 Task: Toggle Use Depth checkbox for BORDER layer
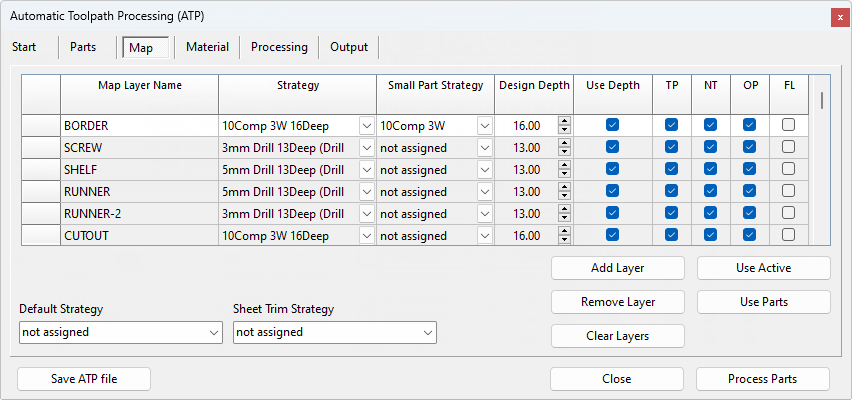point(613,126)
